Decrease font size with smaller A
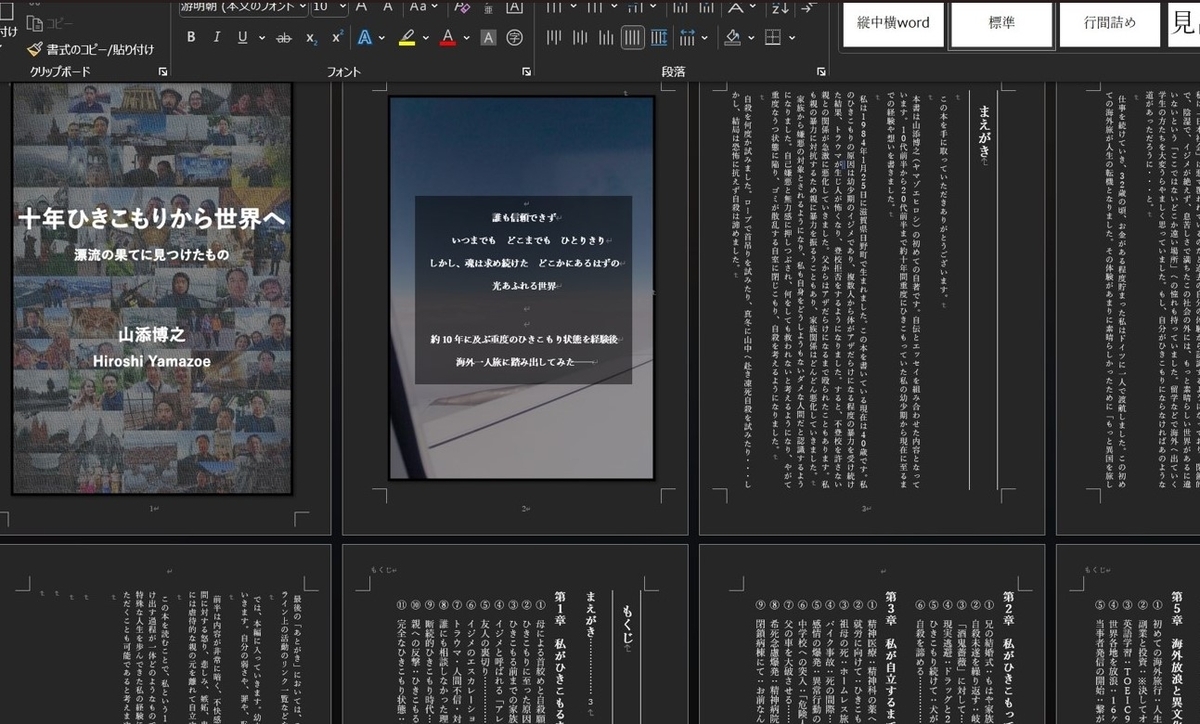The image size is (1200, 724). point(387,7)
